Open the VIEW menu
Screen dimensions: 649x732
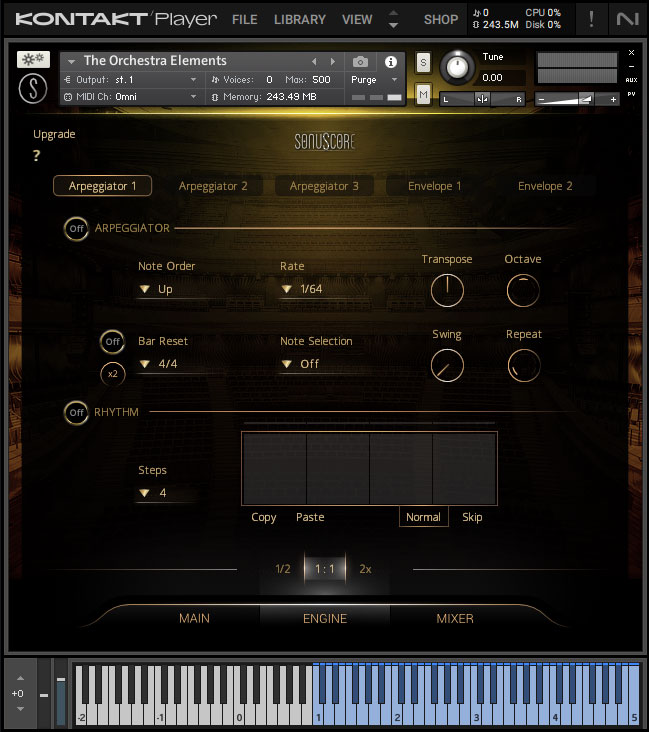(x=357, y=20)
